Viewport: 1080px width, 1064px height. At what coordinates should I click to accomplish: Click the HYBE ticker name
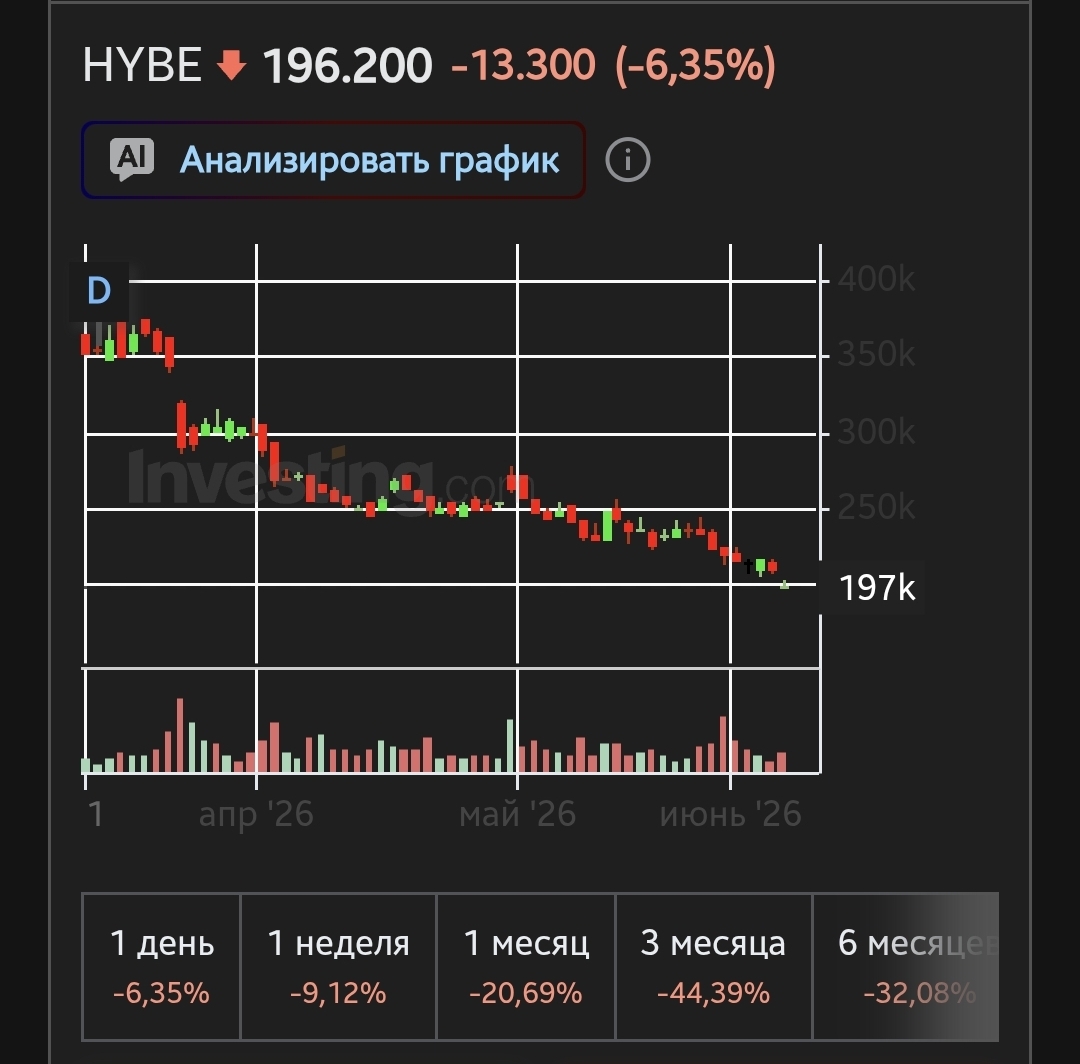click(142, 65)
